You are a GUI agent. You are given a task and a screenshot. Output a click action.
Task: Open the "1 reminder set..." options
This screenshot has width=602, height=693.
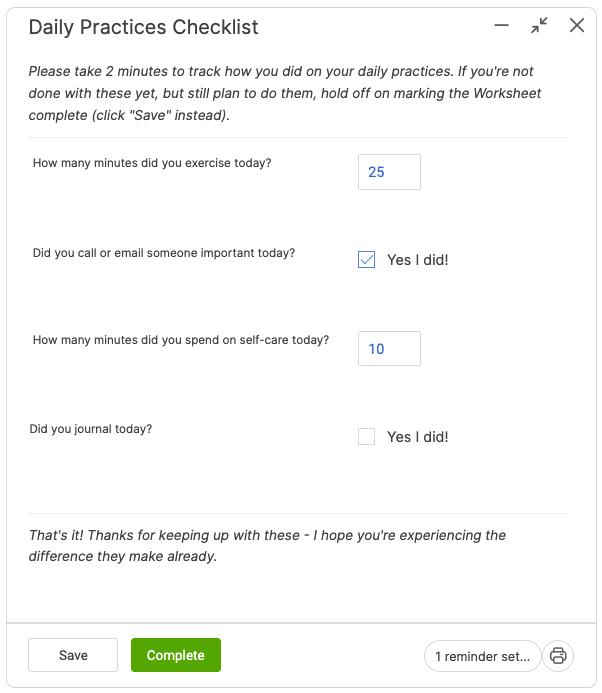pos(482,656)
